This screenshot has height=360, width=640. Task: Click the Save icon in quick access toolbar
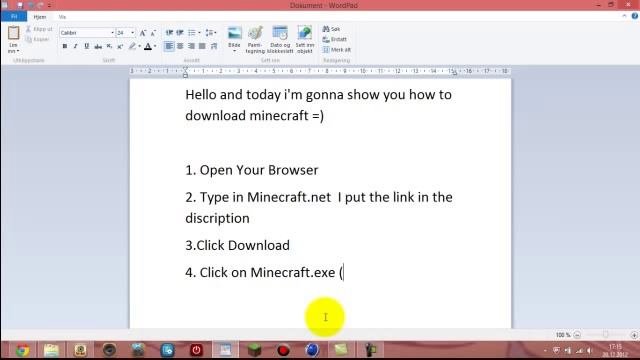coord(20,5)
